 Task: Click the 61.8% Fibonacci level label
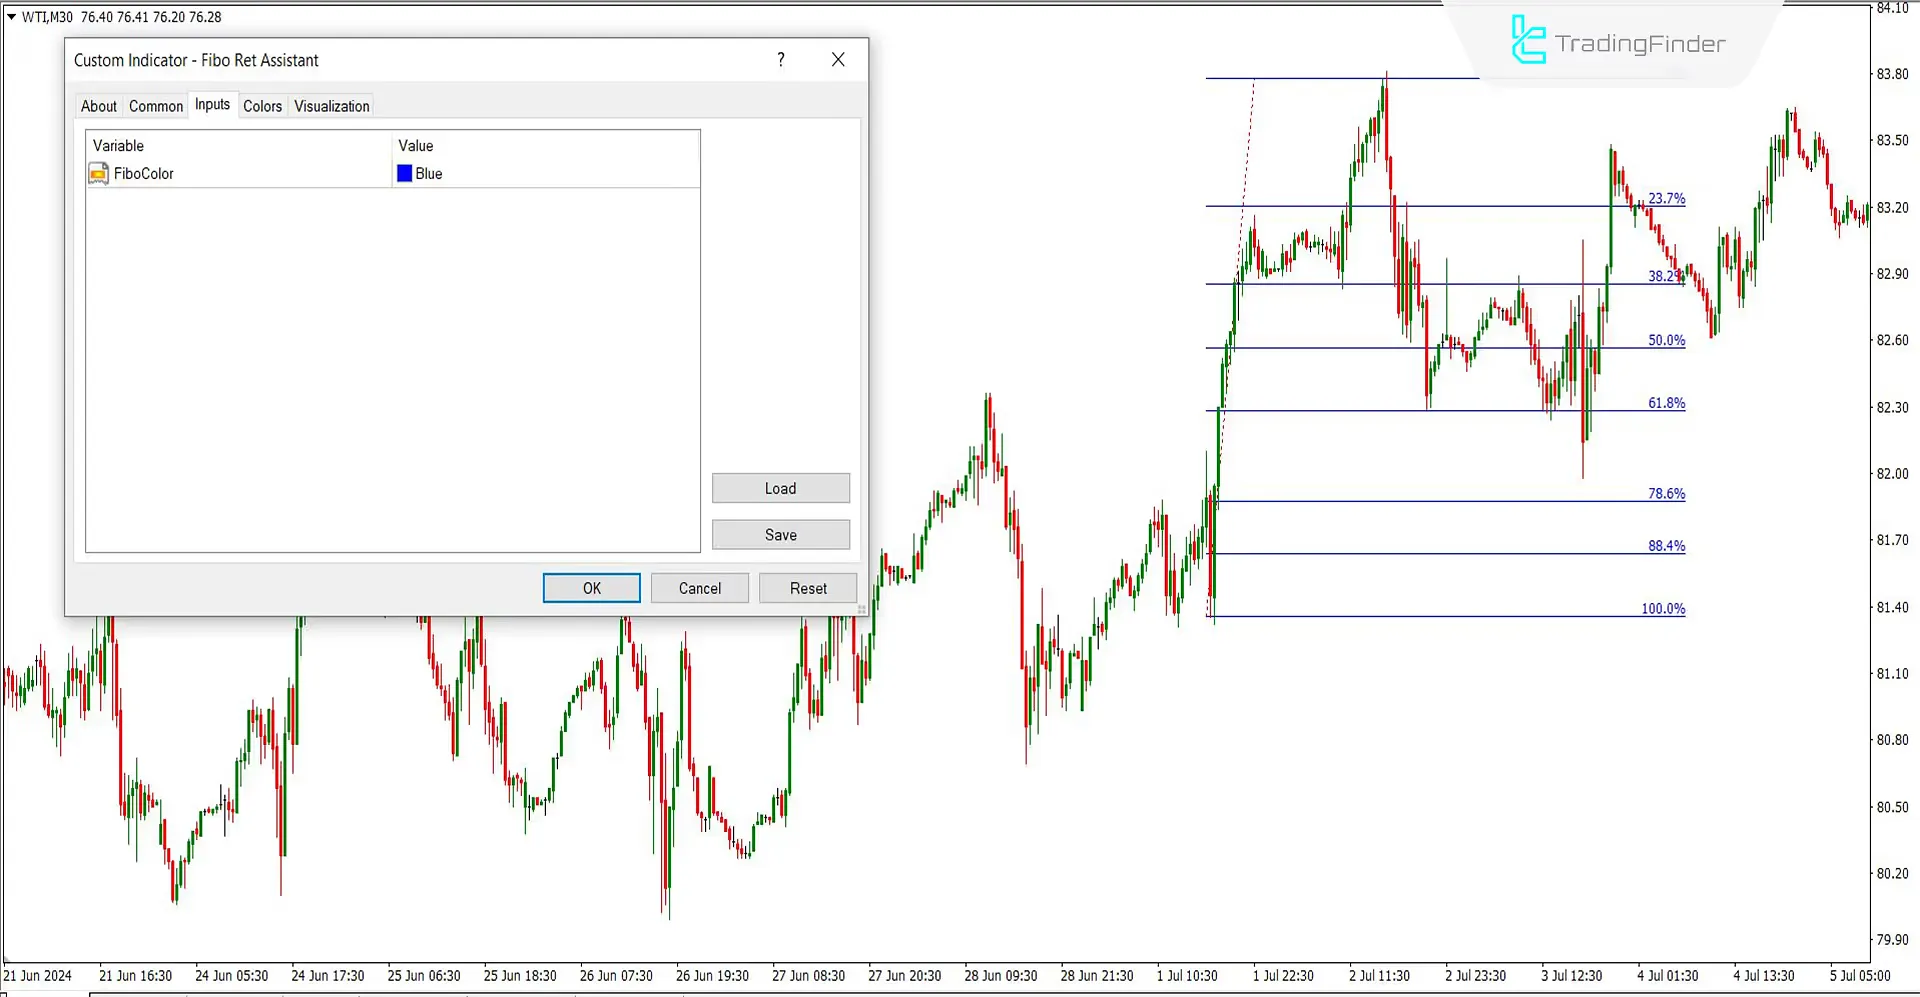point(1666,403)
